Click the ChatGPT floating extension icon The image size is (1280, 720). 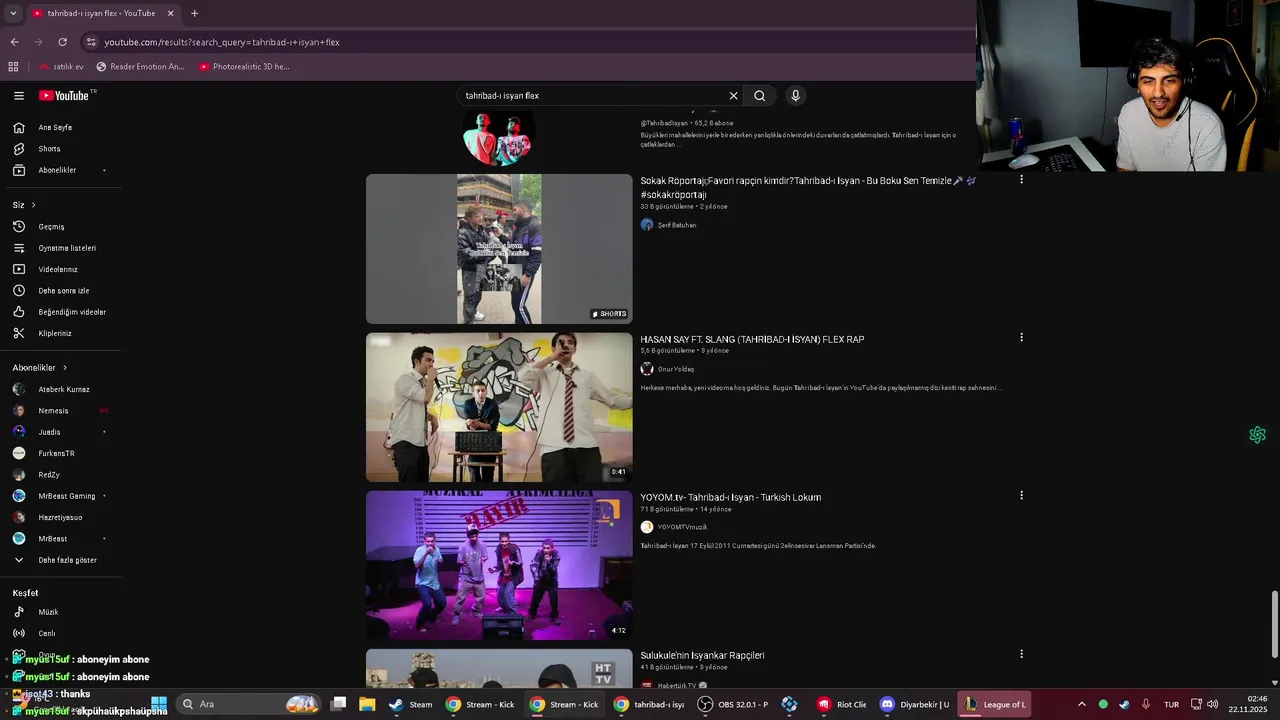coord(1257,435)
